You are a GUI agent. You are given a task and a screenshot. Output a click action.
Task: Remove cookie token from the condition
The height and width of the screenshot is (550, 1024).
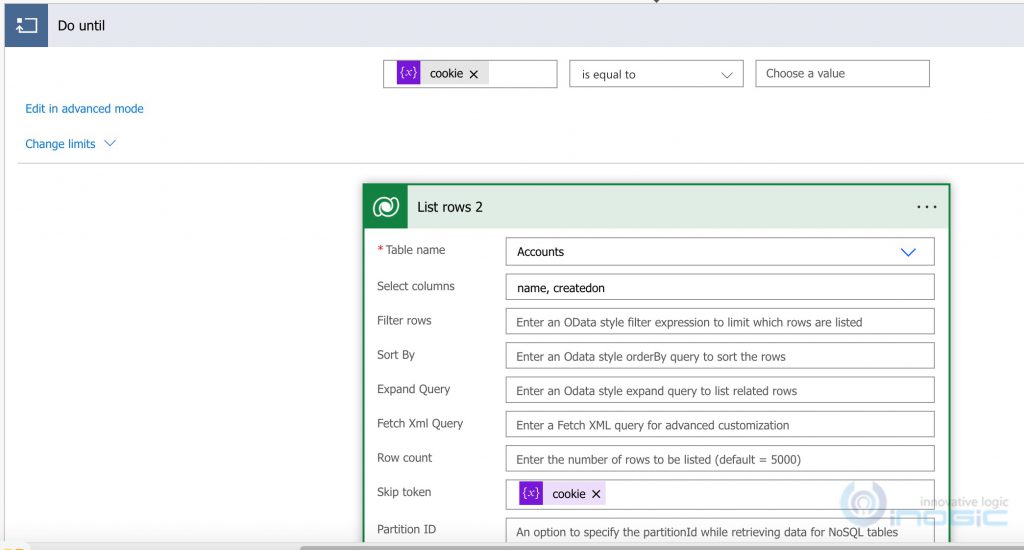click(474, 74)
